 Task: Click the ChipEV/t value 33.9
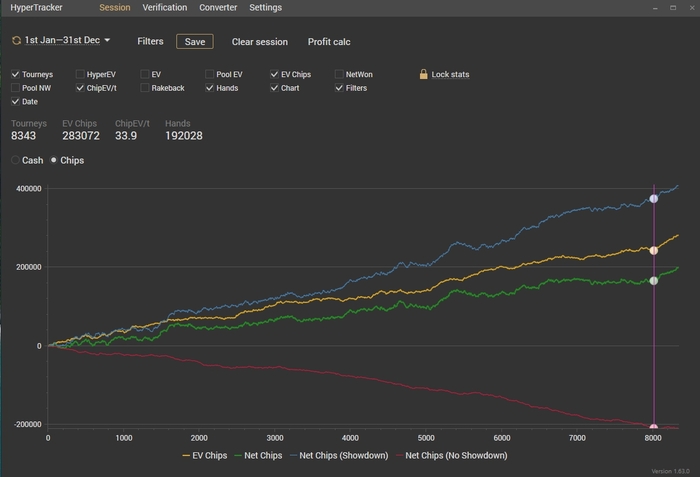click(126, 136)
